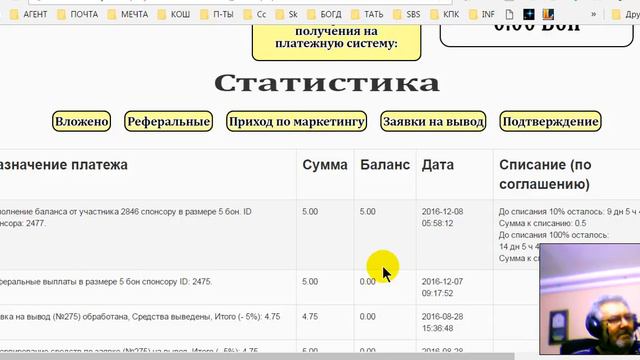Open the МЕЧТА bookmark folder
Screen dimensions: 640x360
click(128, 14)
